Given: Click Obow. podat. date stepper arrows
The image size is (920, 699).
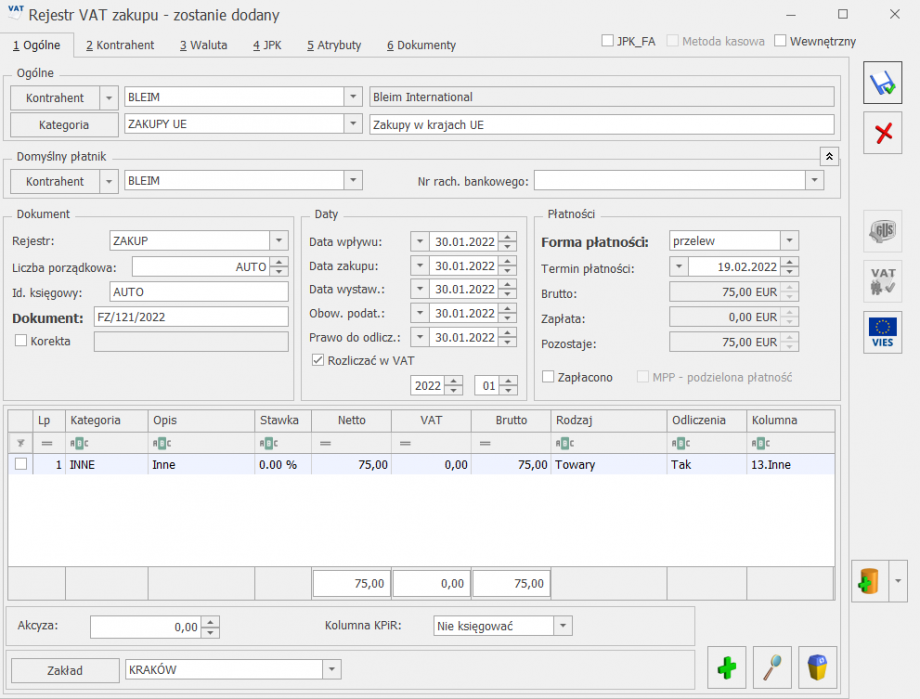Looking at the screenshot, I should 508,313.
